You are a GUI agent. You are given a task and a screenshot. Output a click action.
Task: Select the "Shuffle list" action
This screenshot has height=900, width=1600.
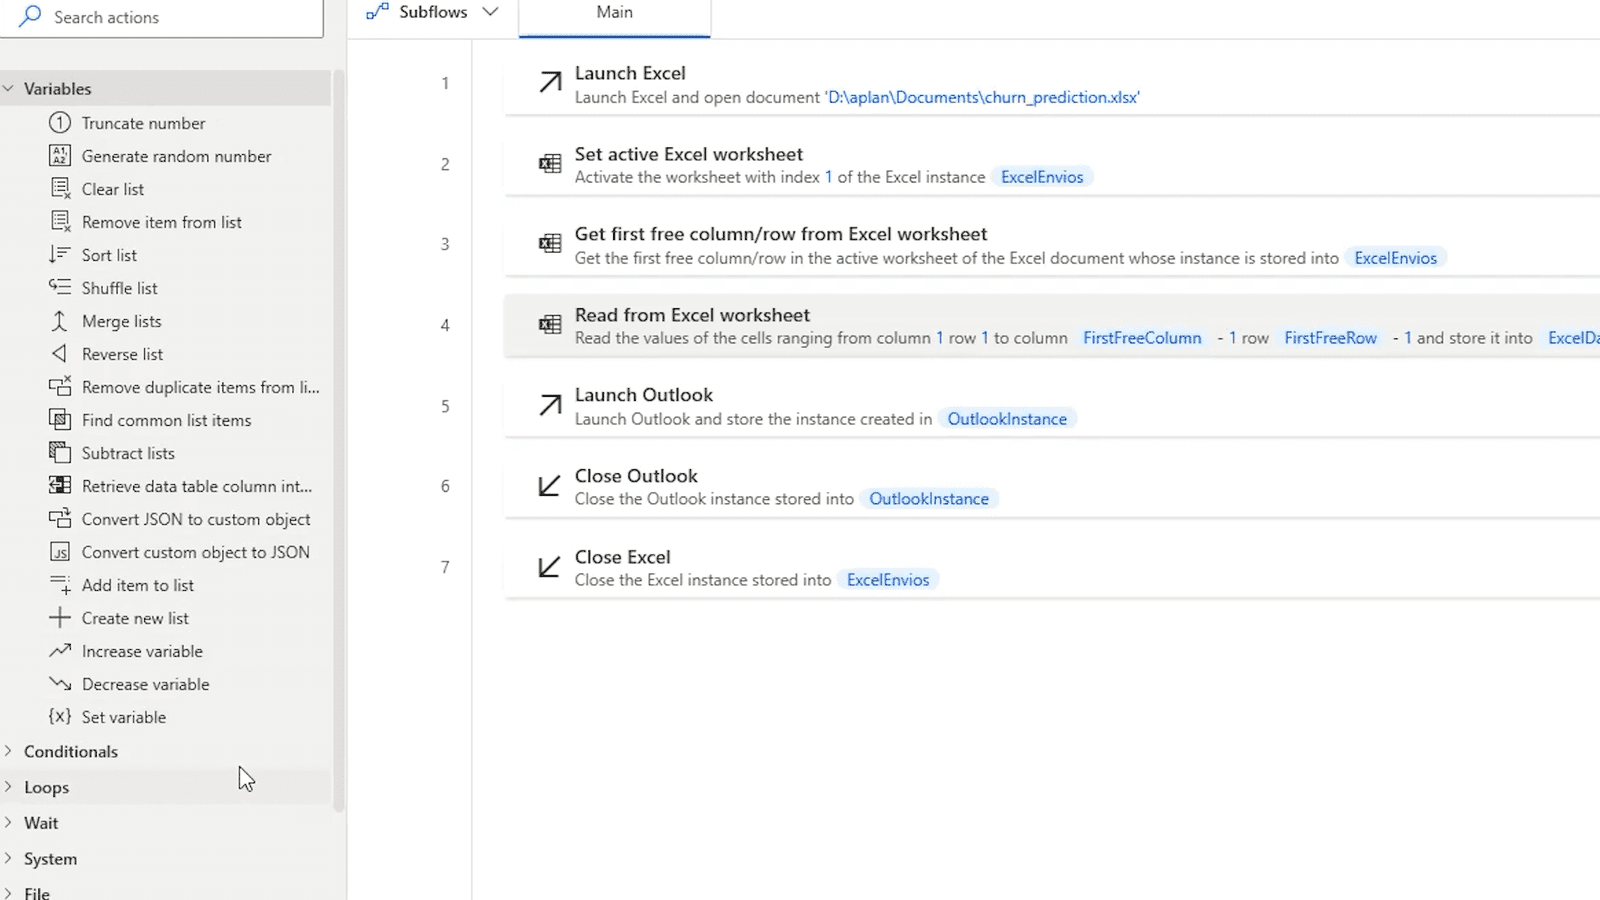[x=118, y=287]
